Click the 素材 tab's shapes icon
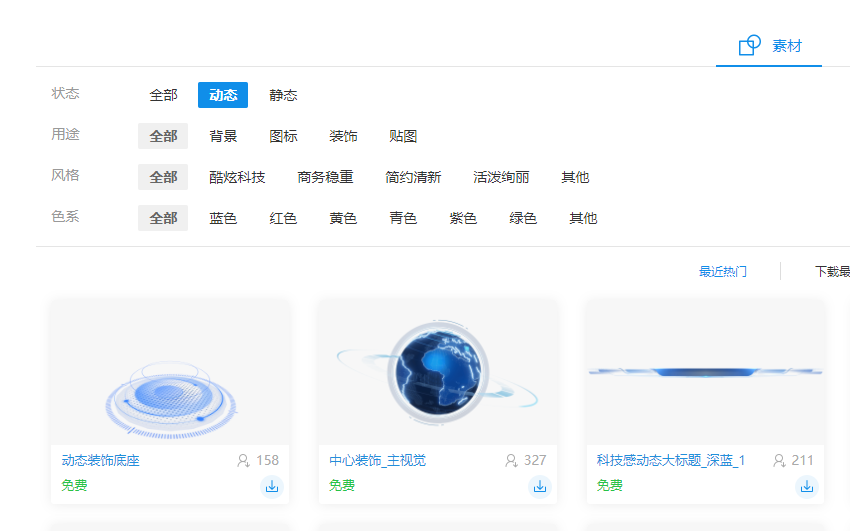This screenshot has height=531, width=850. click(x=750, y=45)
